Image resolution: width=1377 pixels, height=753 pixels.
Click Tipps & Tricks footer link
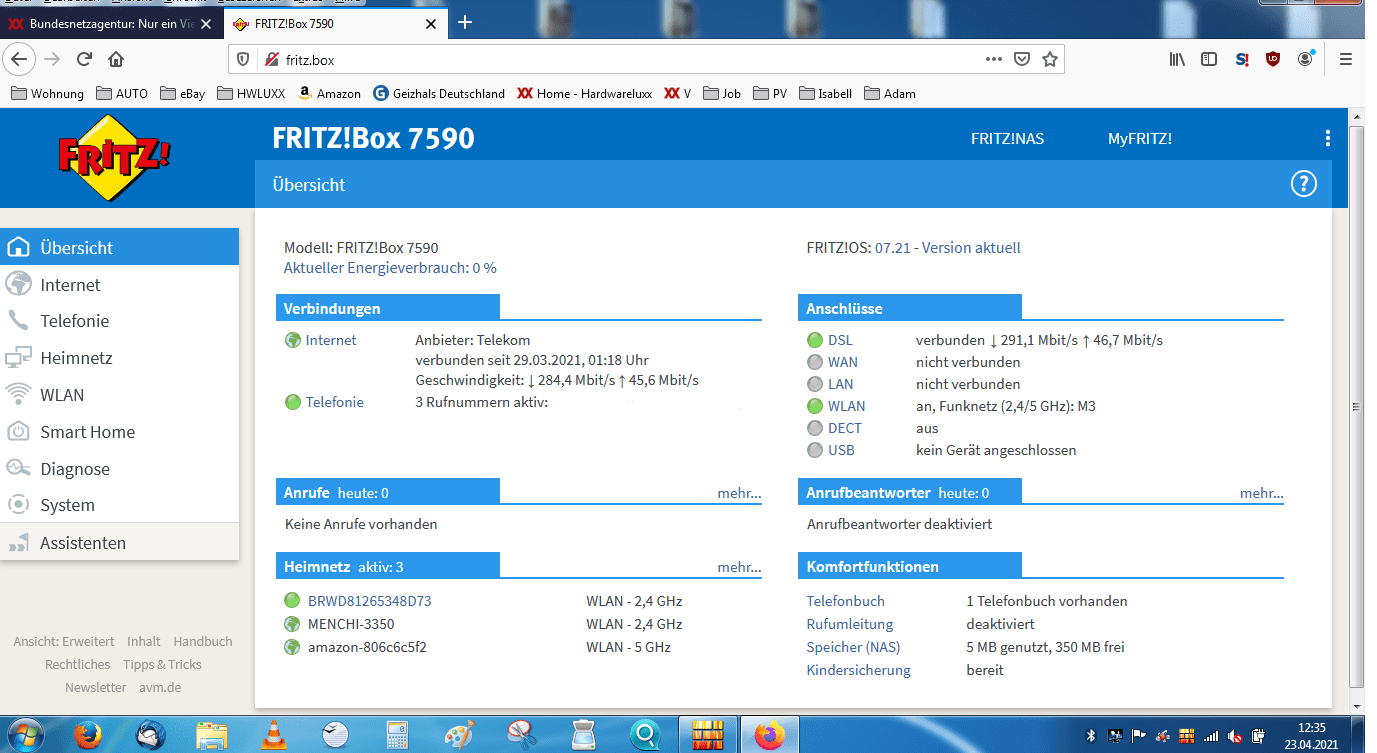[162, 665]
